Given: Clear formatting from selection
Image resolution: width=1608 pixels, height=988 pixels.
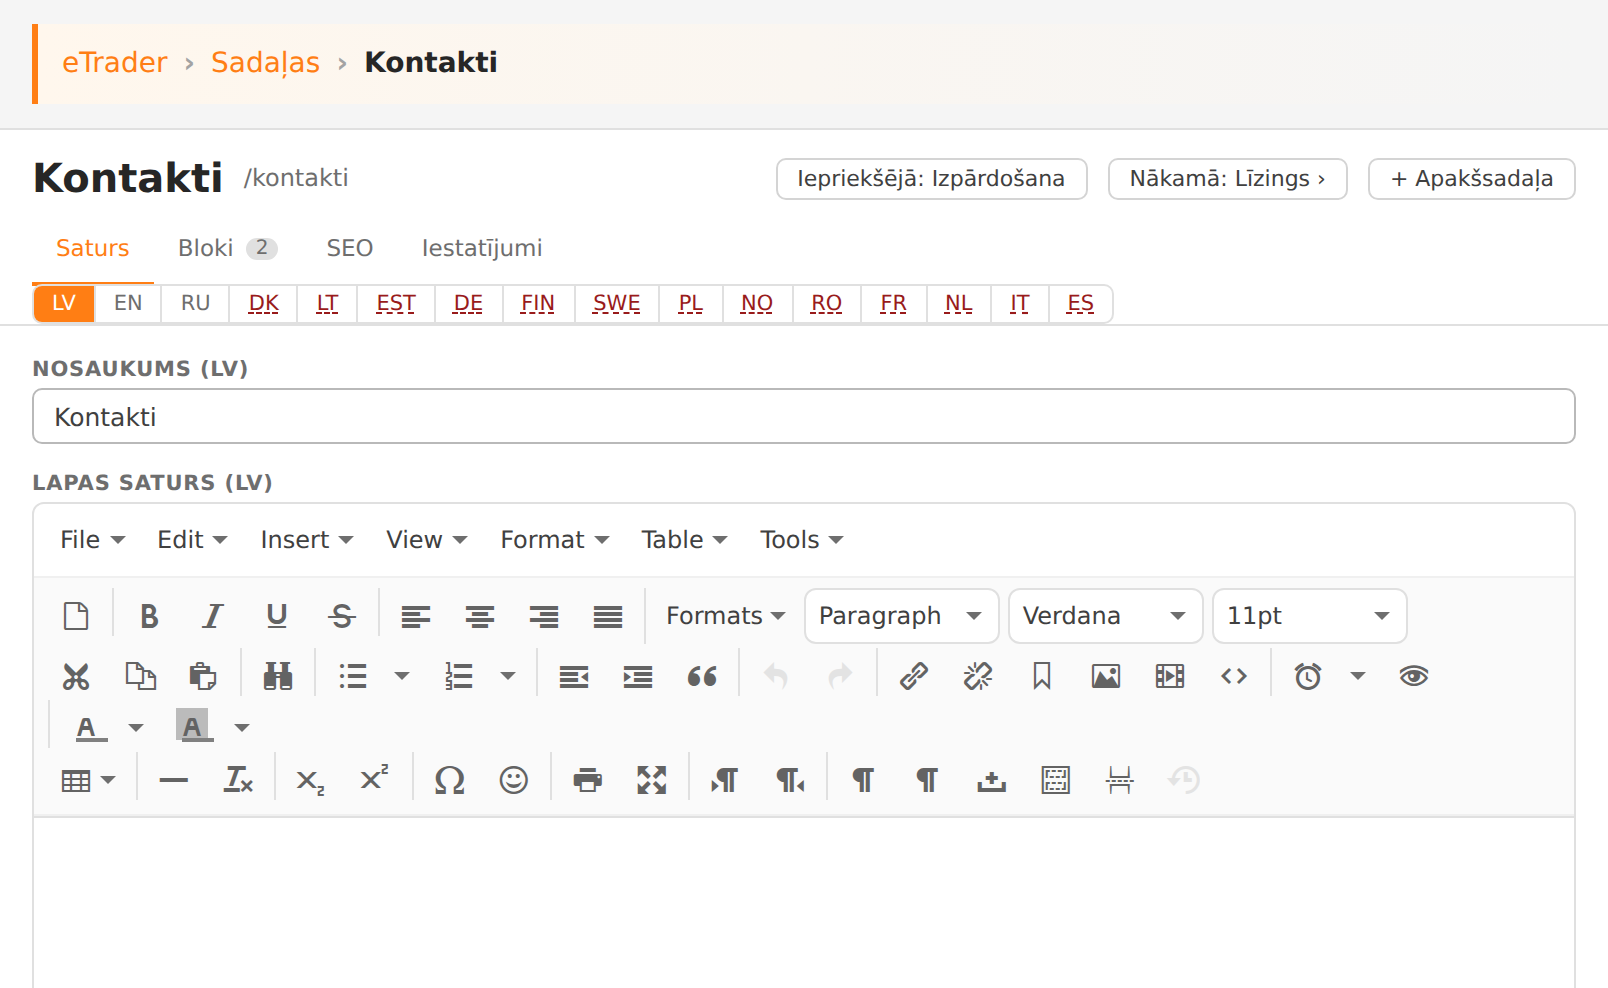Looking at the screenshot, I should [238, 780].
